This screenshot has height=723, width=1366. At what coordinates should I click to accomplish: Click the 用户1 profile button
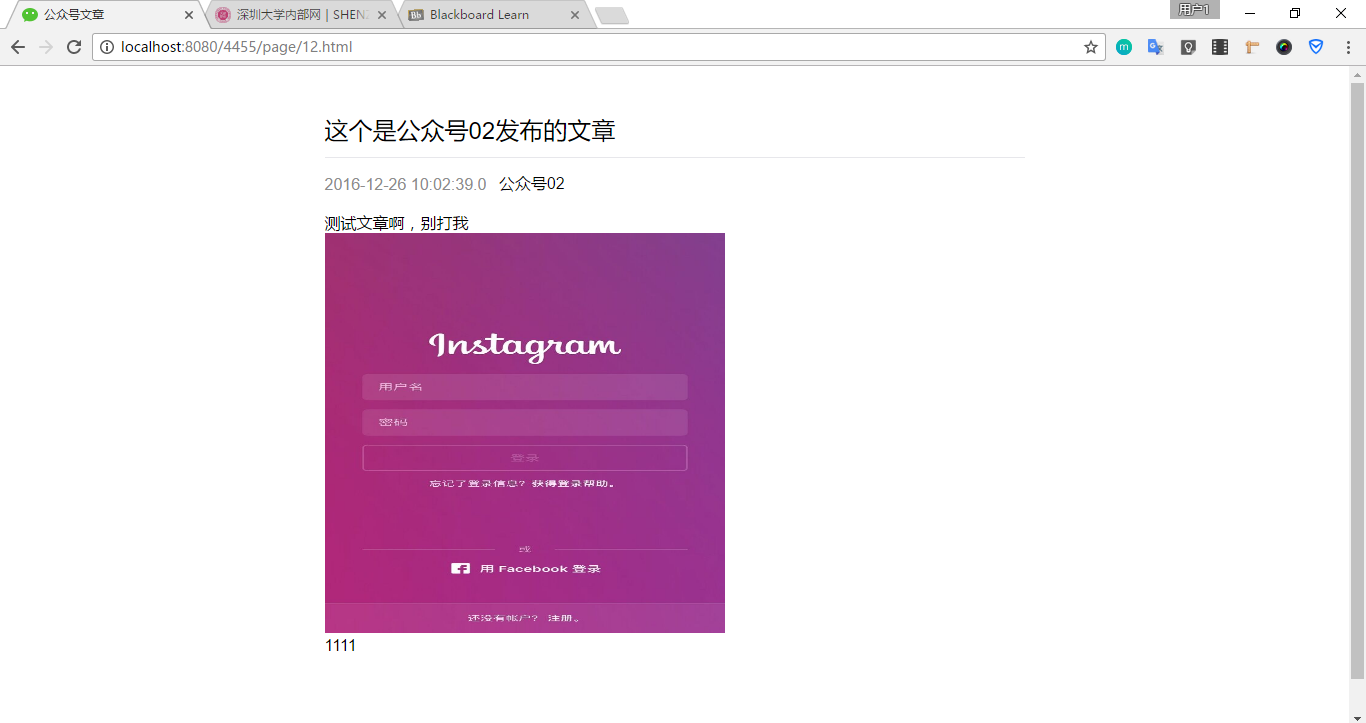[x=1194, y=10]
